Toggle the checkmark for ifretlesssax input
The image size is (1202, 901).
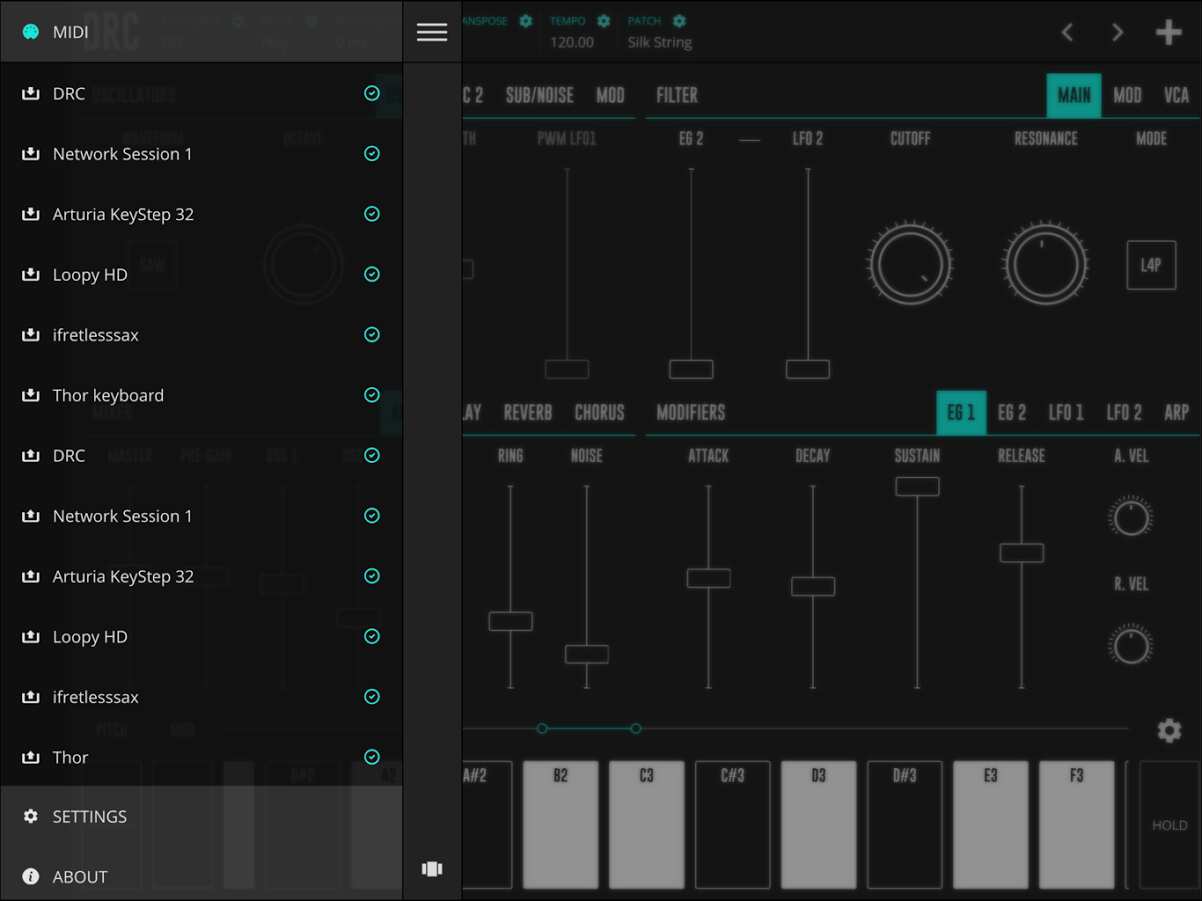(x=372, y=334)
